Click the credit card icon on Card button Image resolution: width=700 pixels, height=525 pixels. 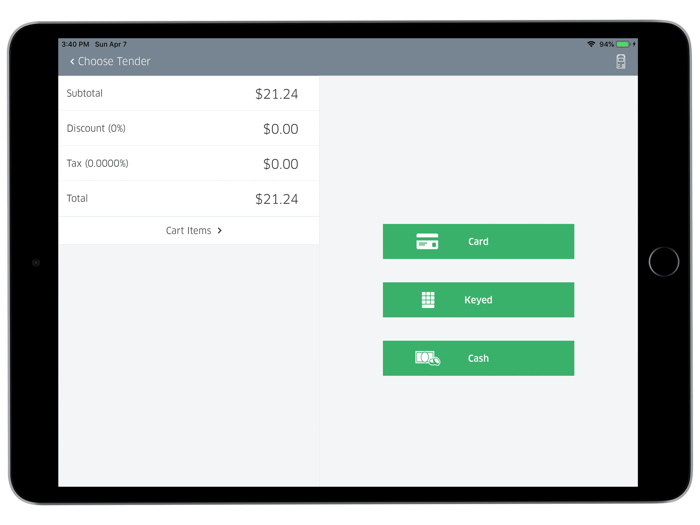427,241
